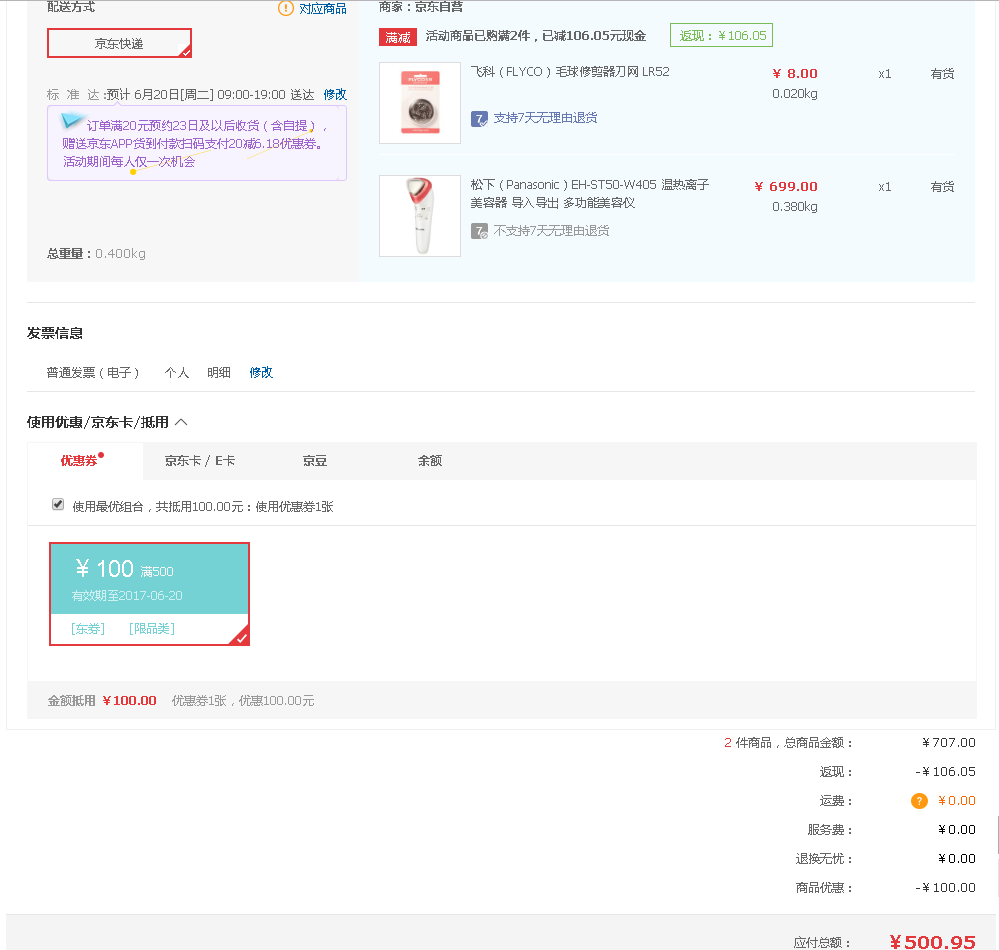This screenshot has height=950, width=999.
Task: Click the FLYCO 毛球修剪器刀网 LR52 title
Action: (x=570, y=71)
